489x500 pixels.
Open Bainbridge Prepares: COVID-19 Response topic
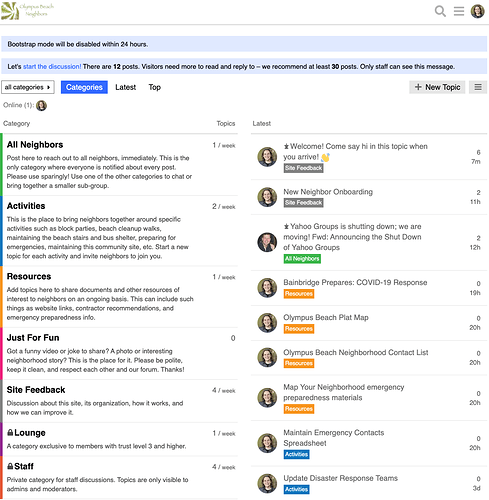click(x=355, y=282)
